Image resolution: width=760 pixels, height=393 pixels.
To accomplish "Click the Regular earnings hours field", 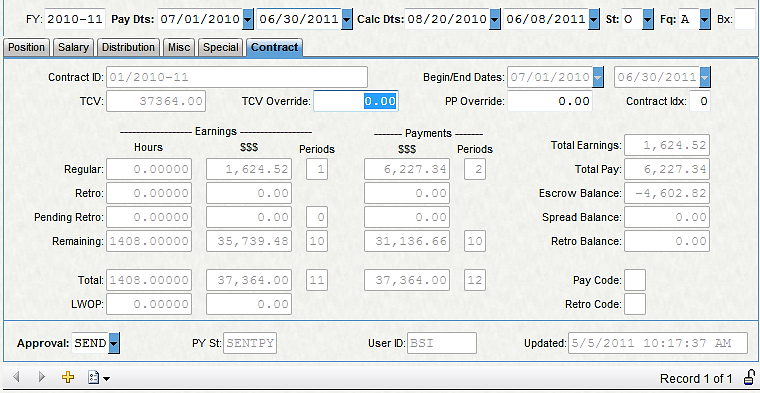I will (149, 169).
